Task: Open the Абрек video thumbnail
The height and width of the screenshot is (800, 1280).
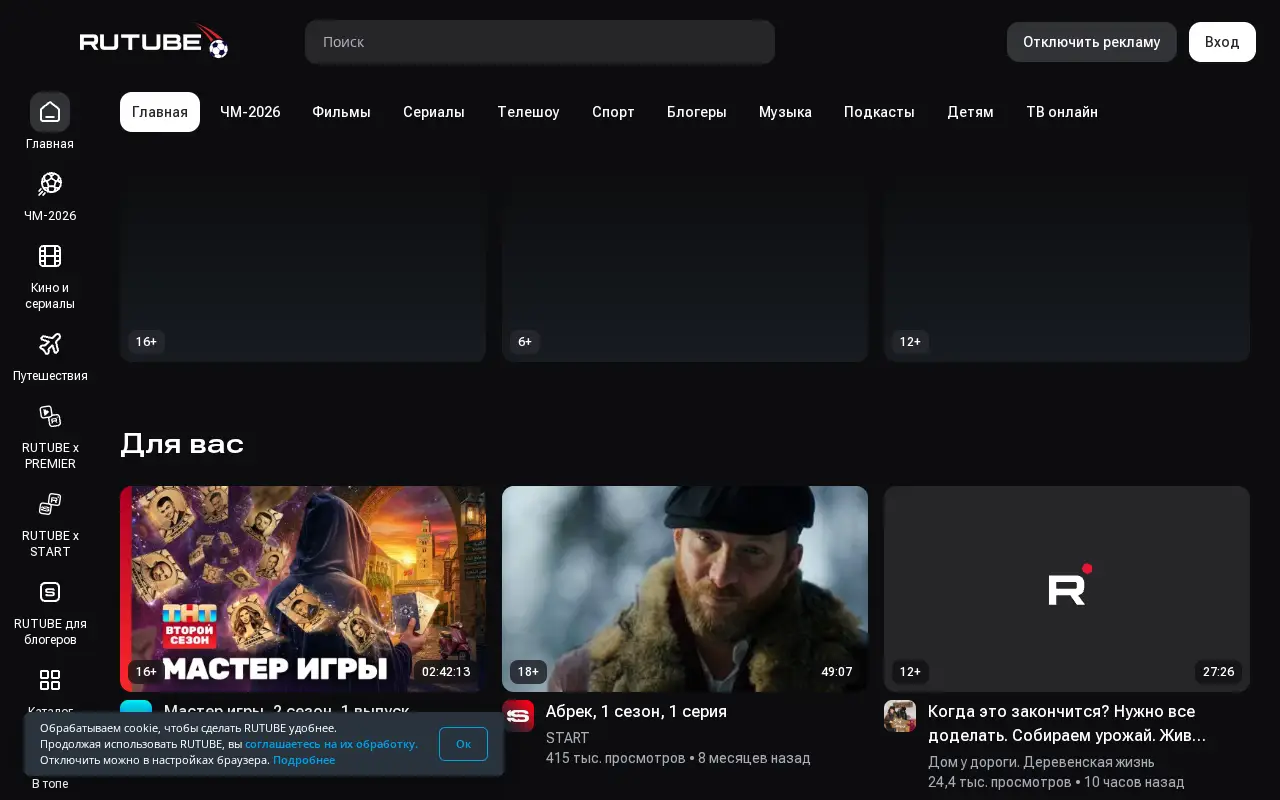Action: coord(685,589)
